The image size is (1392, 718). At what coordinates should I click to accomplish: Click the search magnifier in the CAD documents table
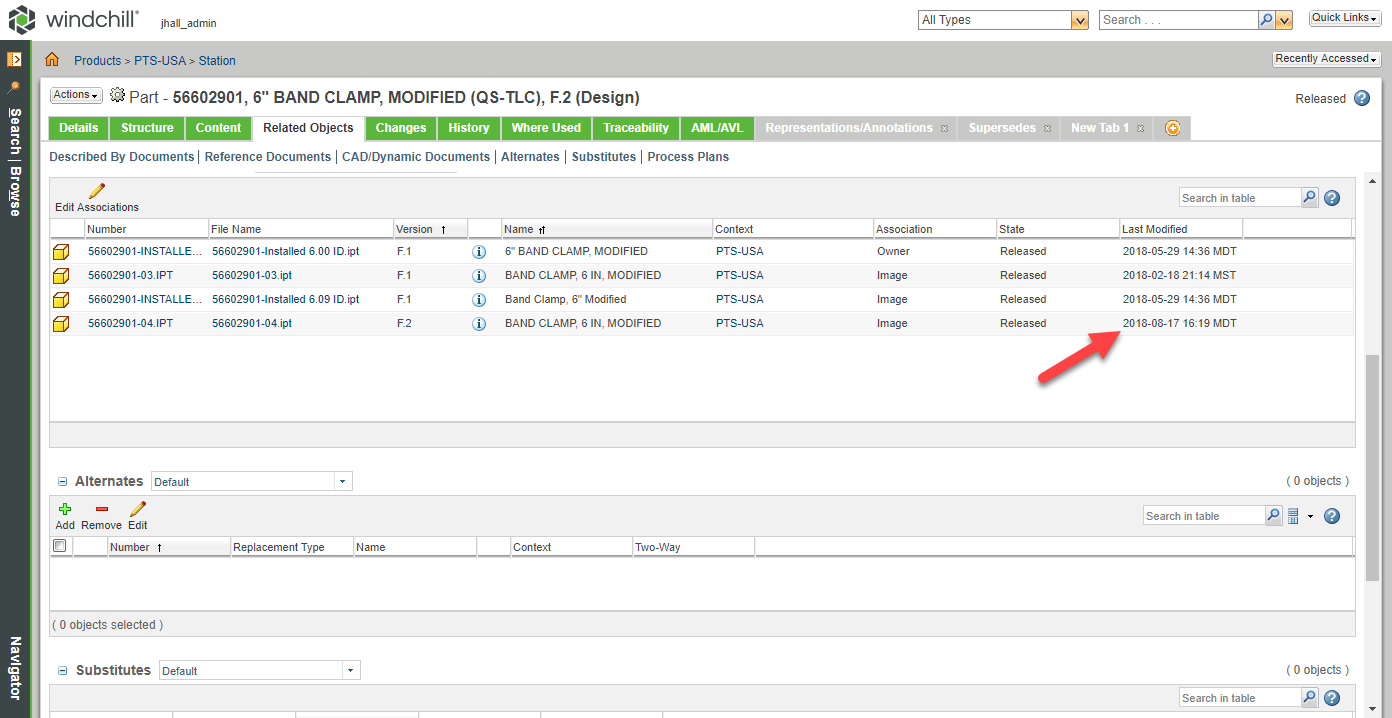click(1309, 197)
